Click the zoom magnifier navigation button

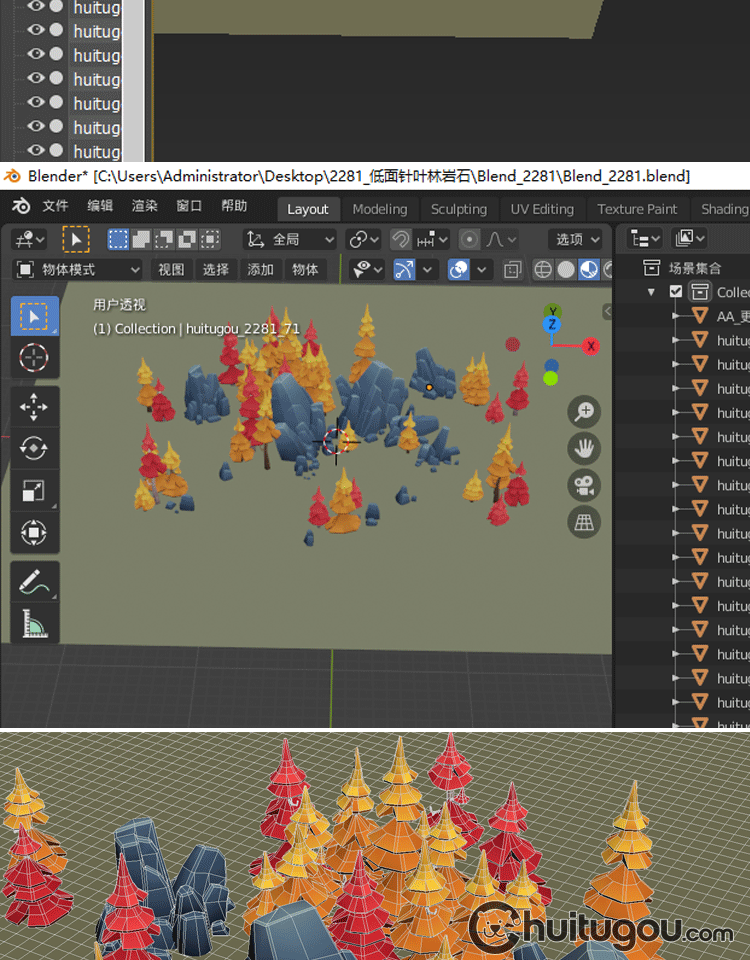coord(584,412)
